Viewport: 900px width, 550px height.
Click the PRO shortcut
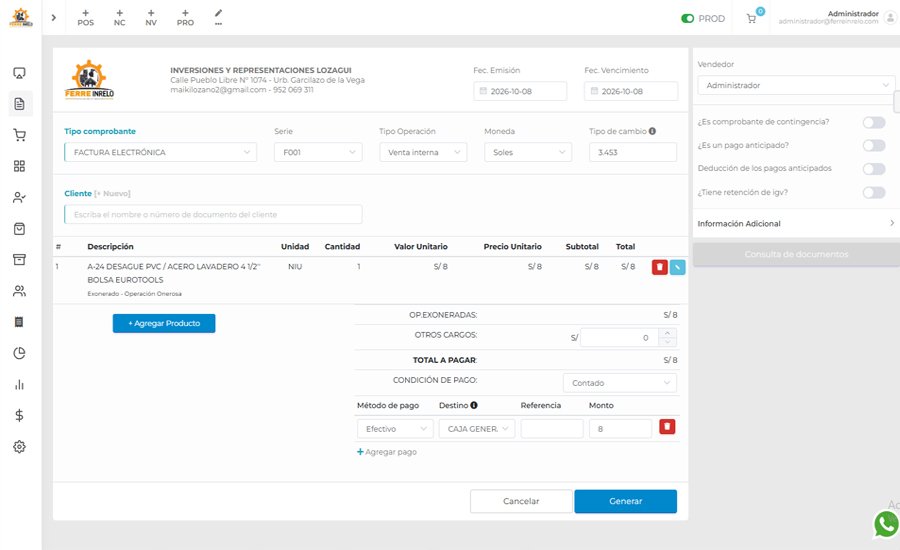pos(185,18)
